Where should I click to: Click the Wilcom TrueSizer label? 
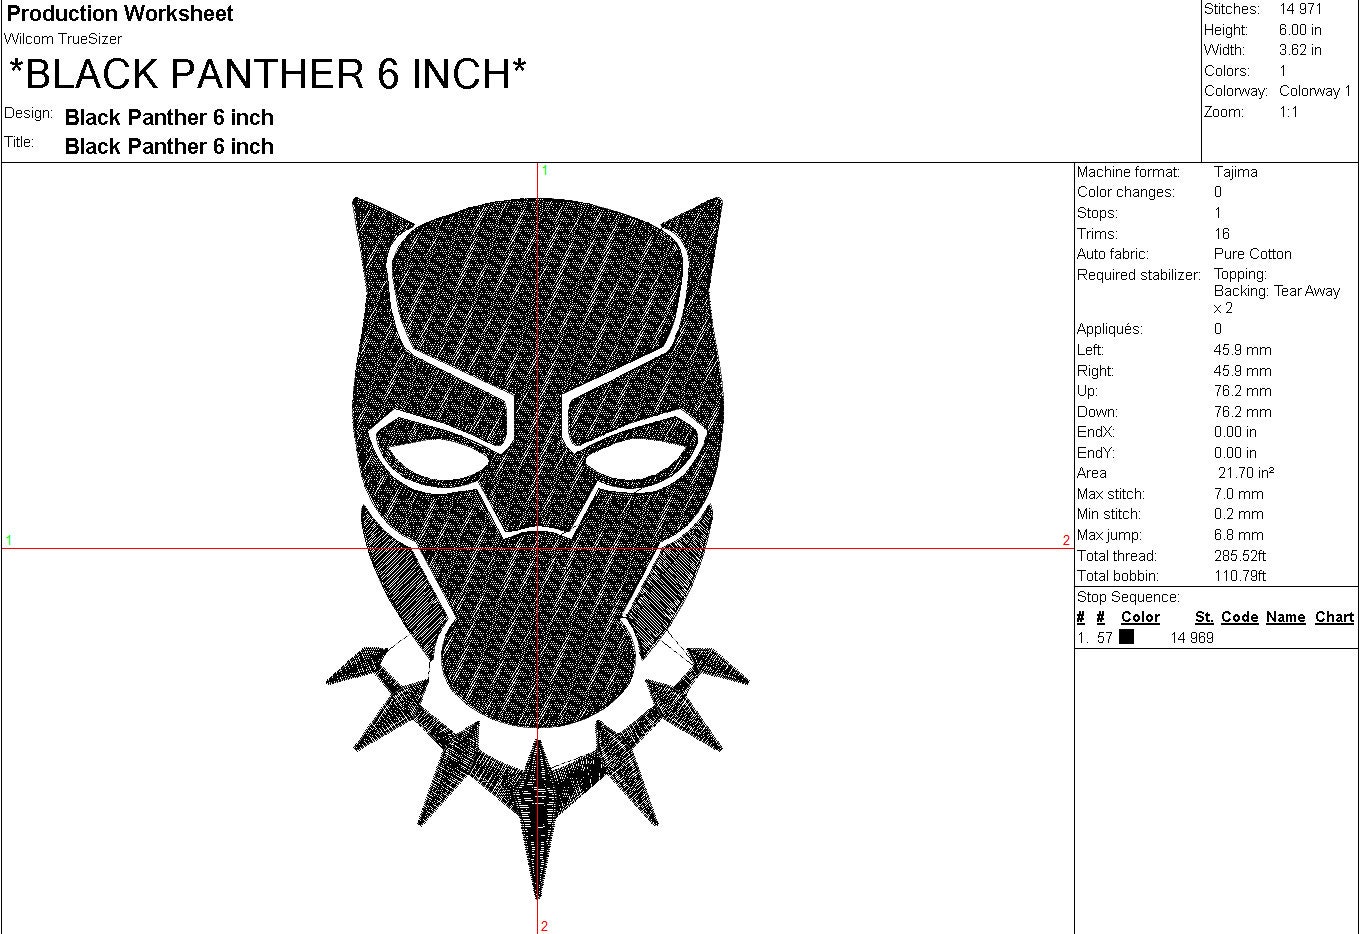(x=63, y=38)
